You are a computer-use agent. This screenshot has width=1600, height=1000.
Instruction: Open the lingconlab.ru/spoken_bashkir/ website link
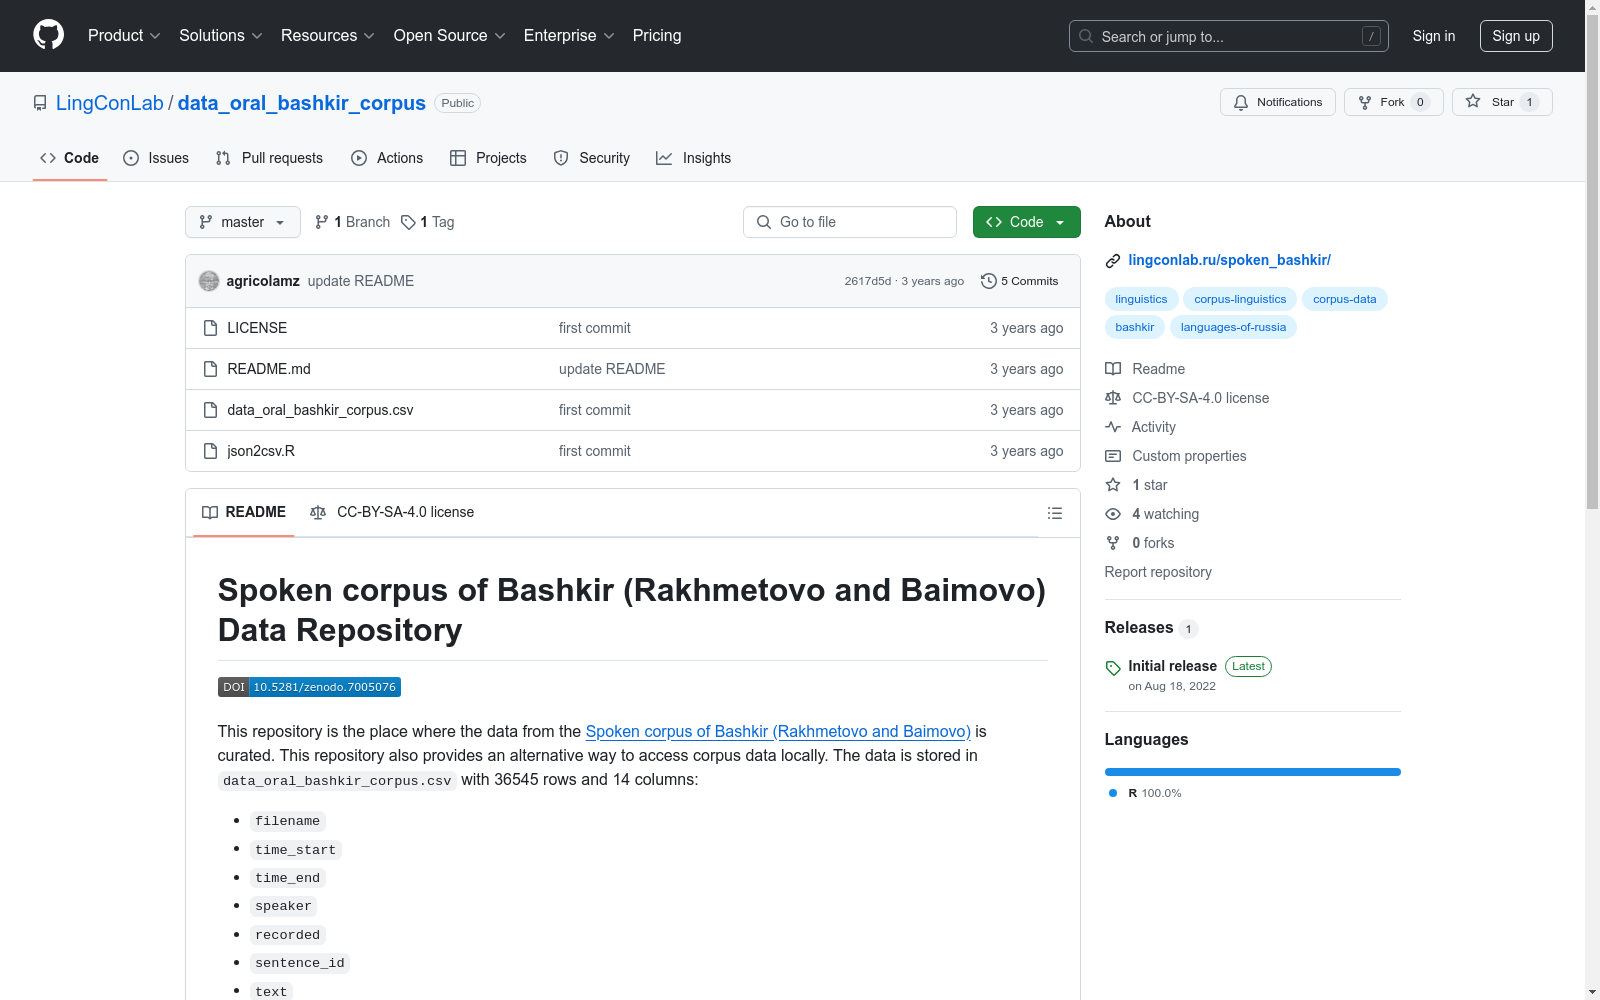1229,260
